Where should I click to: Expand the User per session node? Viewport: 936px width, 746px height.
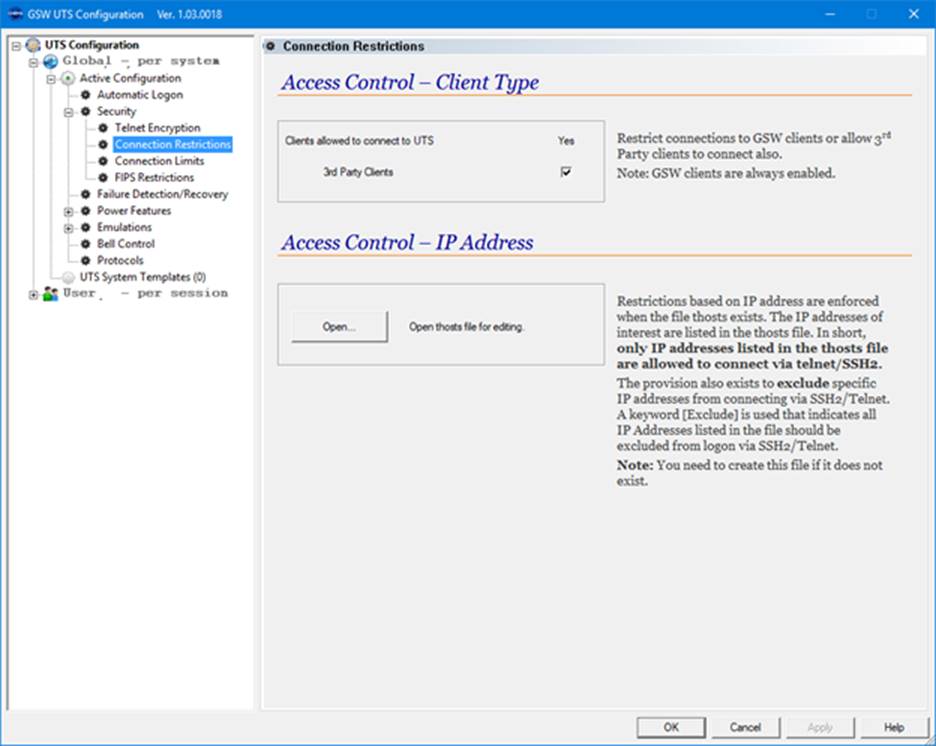tap(33, 294)
